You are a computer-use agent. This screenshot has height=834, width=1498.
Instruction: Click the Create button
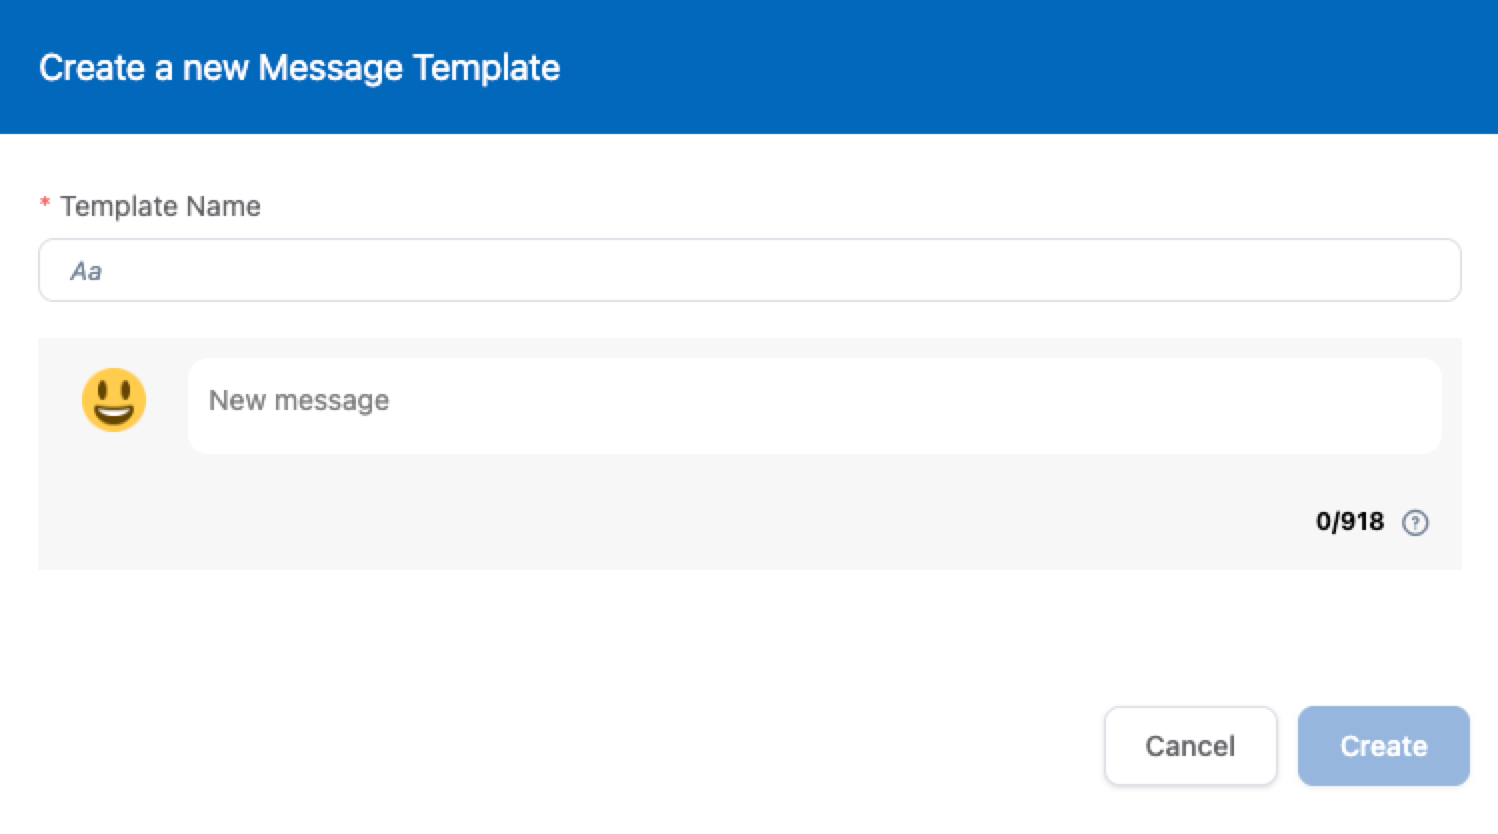1383,746
